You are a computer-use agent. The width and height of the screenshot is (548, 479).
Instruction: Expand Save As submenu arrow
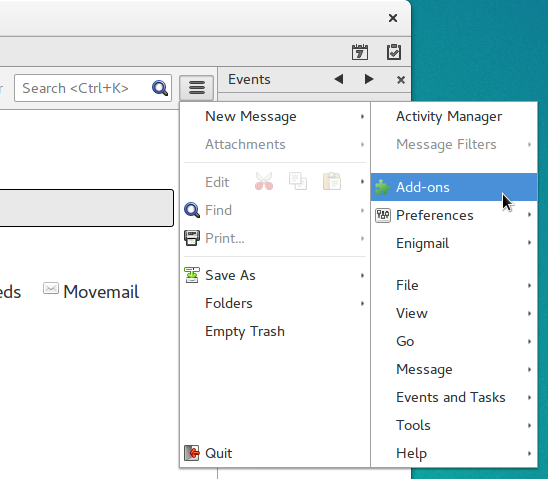click(x=362, y=275)
